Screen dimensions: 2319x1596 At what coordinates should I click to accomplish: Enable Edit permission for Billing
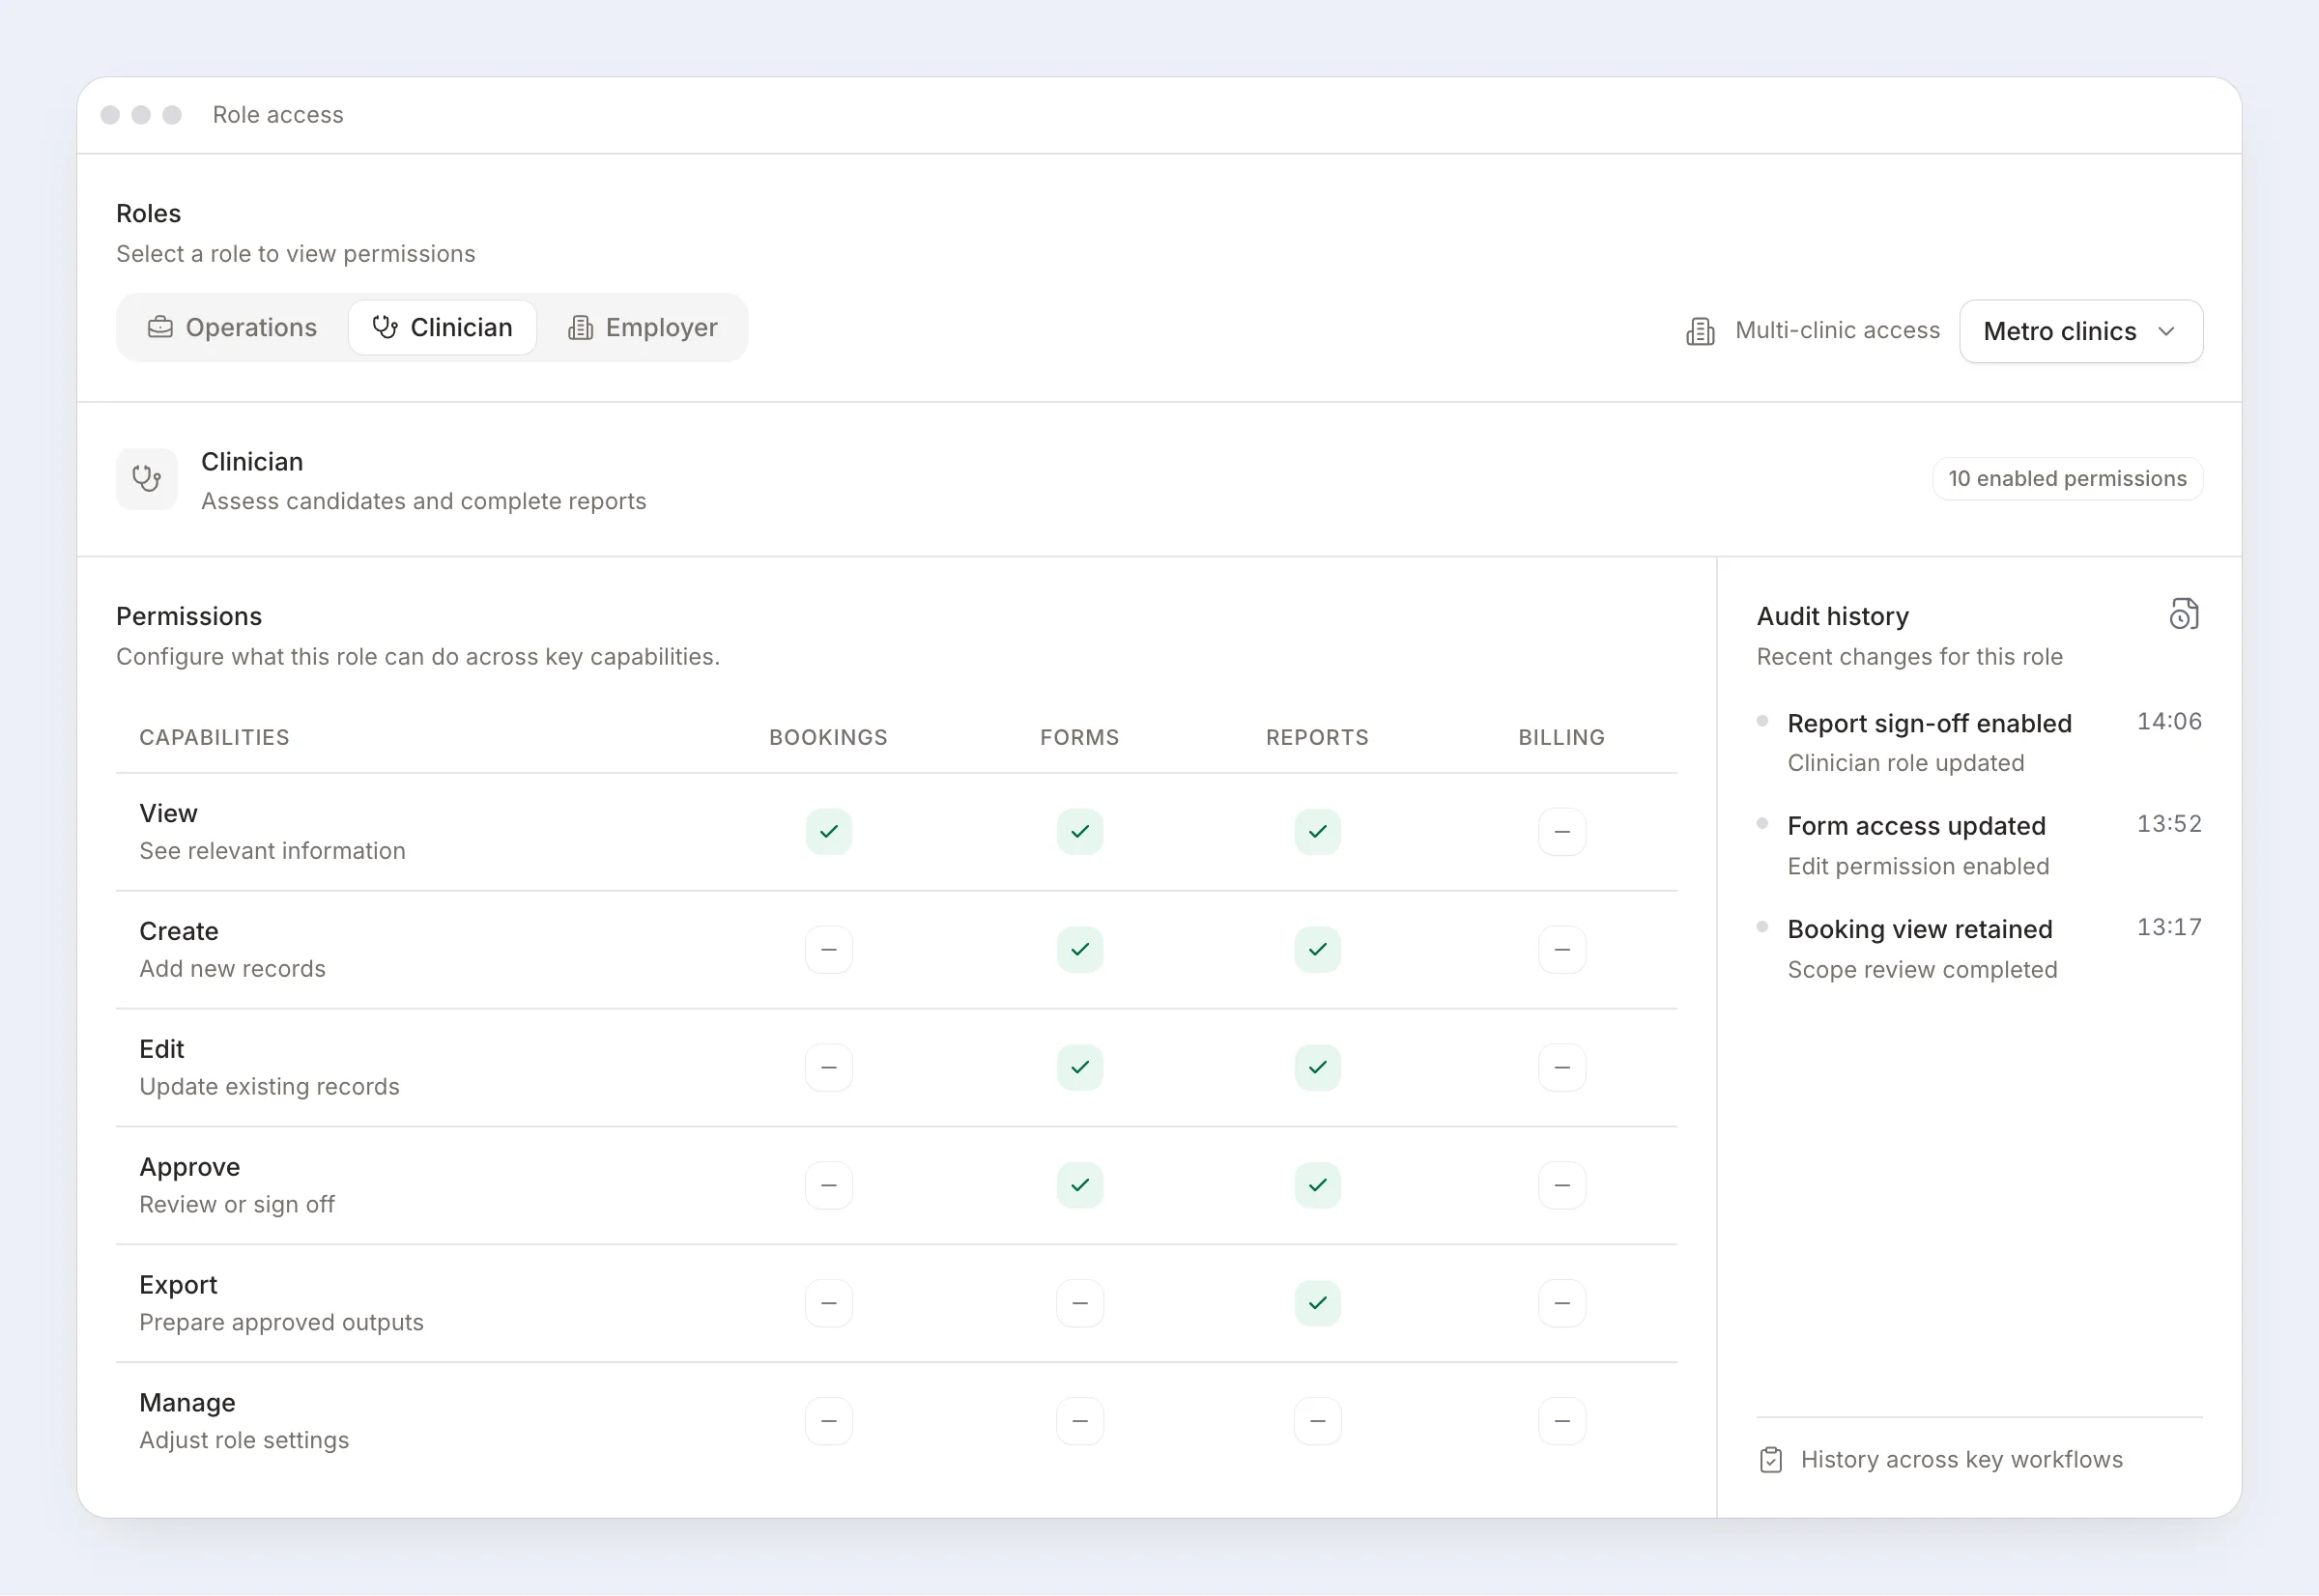click(x=1562, y=1068)
